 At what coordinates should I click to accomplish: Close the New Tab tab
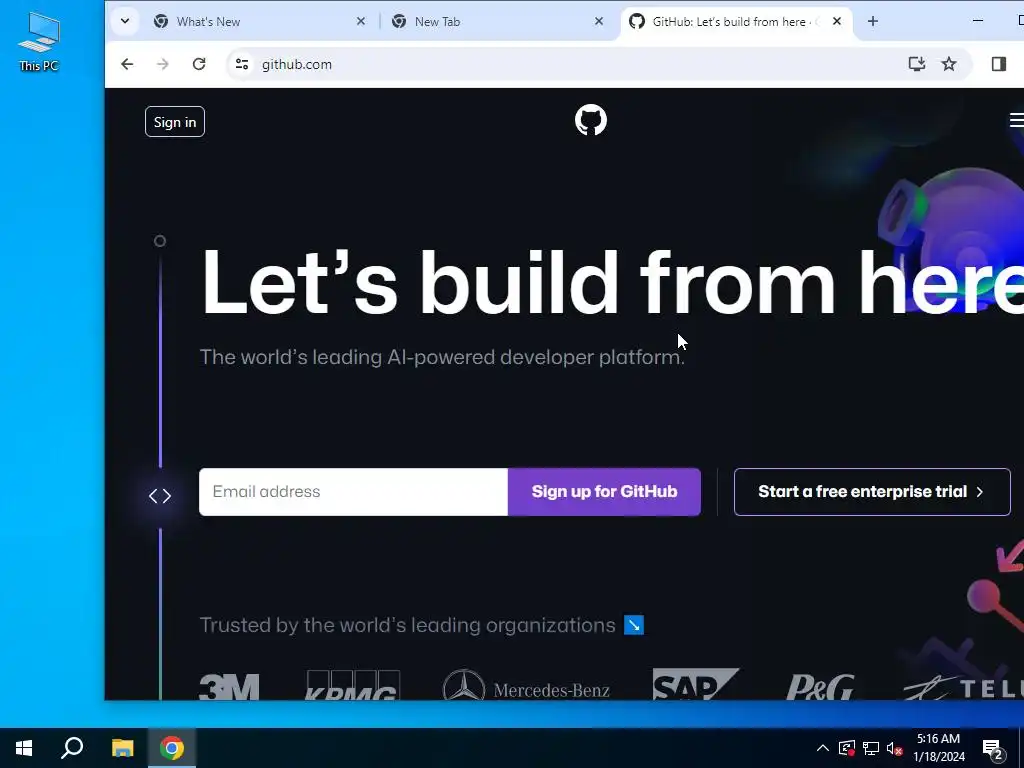(599, 22)
